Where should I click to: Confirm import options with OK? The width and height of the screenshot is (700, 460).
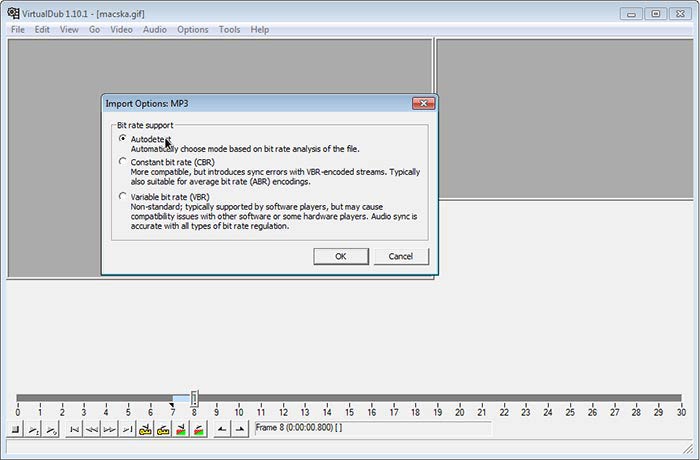tap(341, 256)
